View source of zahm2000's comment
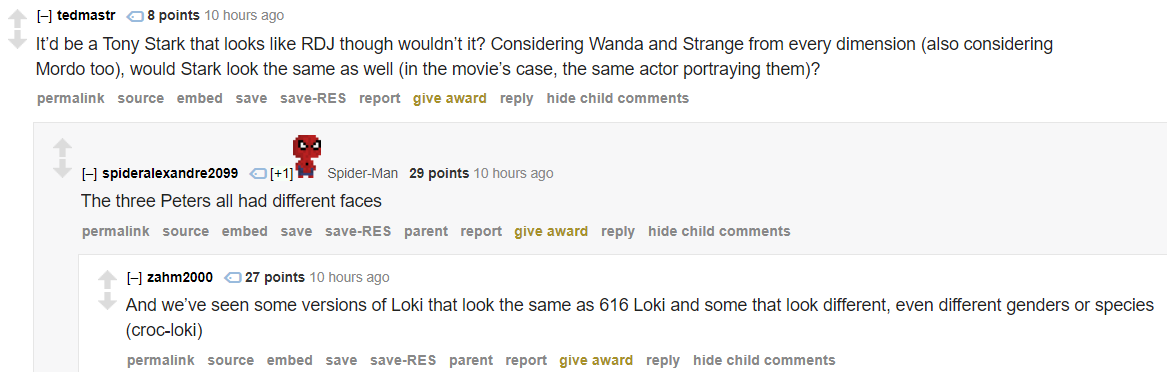The image size is (1167, 372). click(x=231, y=360)
